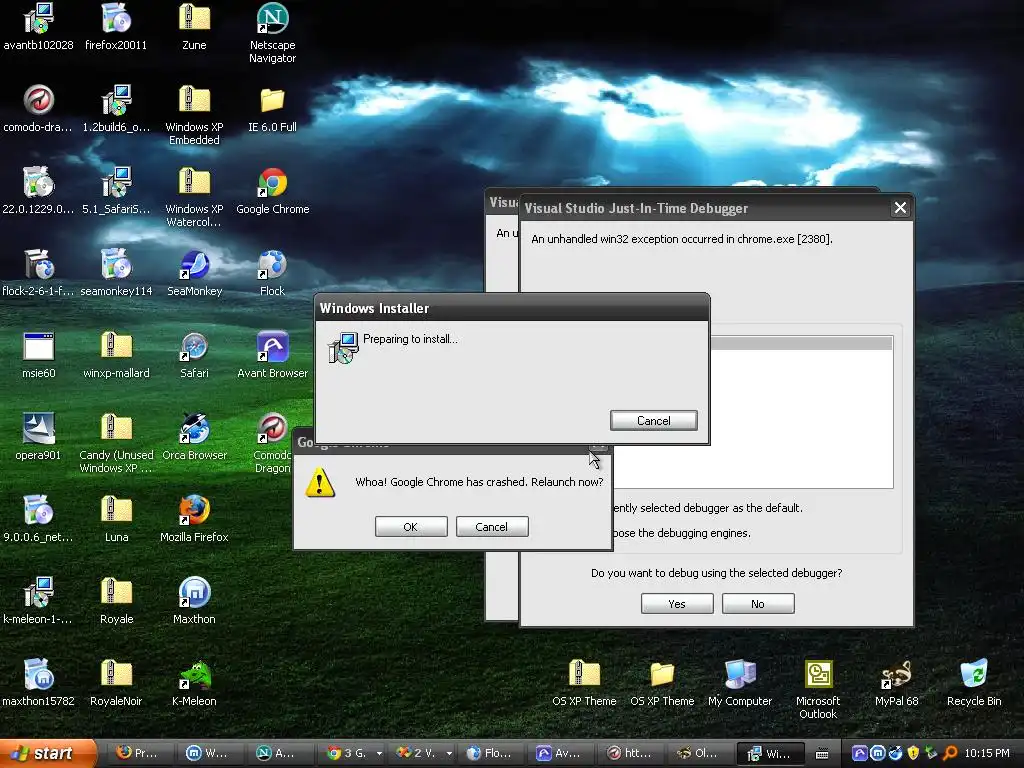Click the Windows Installer title bar
The width and height of the screenshot is (1024, 768).
click(x=512, y=308)
